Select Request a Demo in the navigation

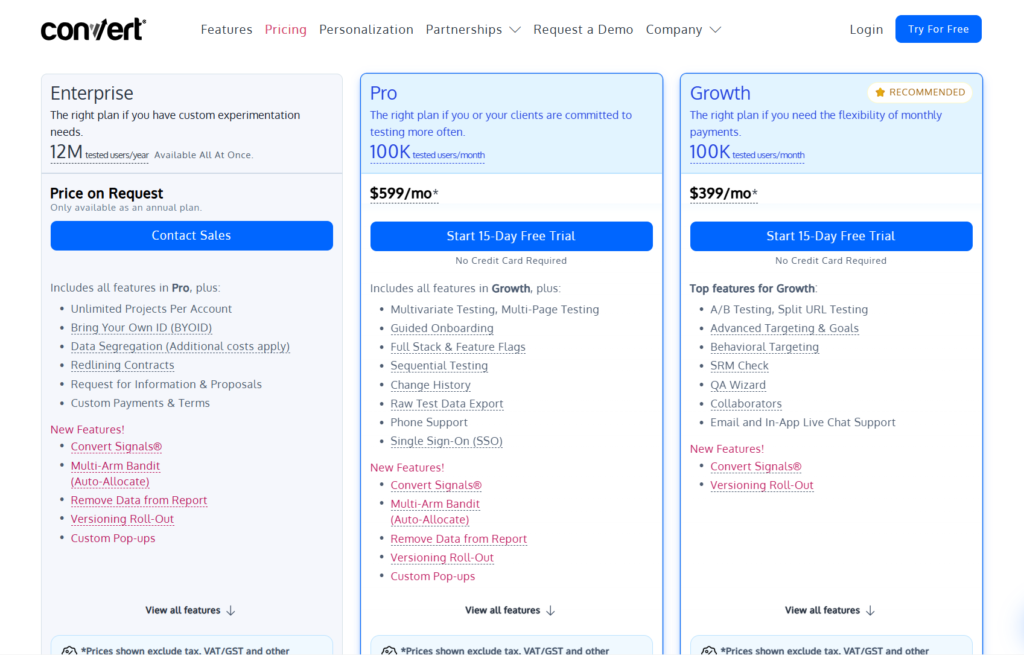click(x=583, y=29)
